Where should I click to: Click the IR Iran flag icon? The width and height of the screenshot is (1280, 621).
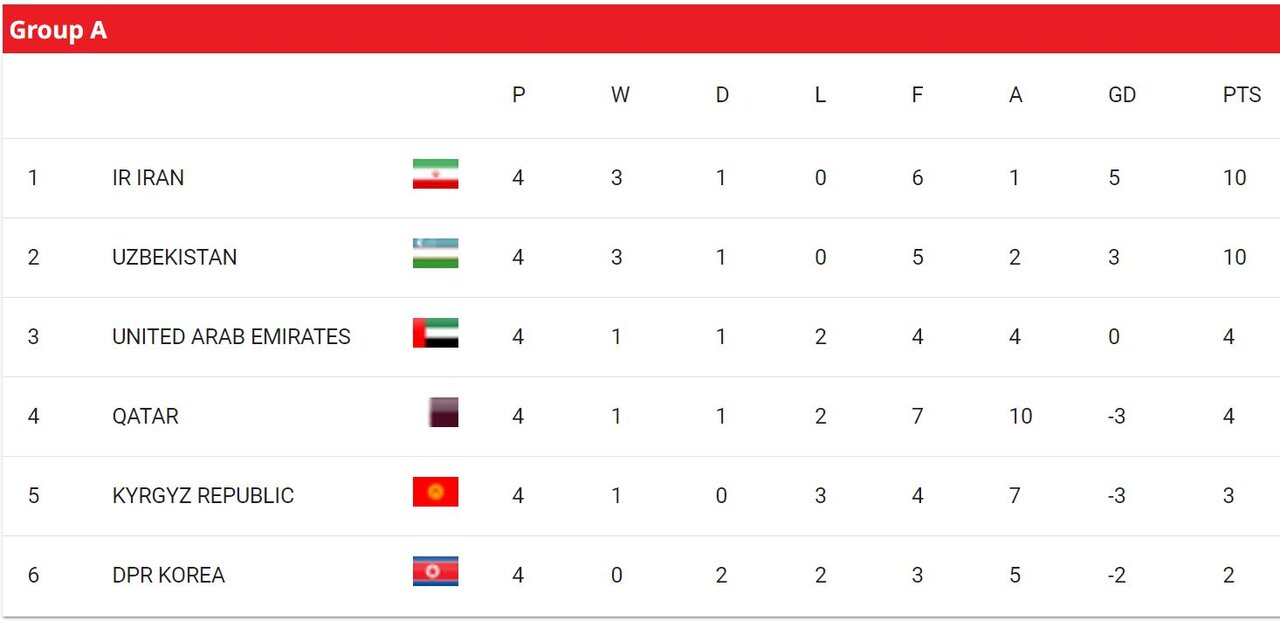[435, 174]
